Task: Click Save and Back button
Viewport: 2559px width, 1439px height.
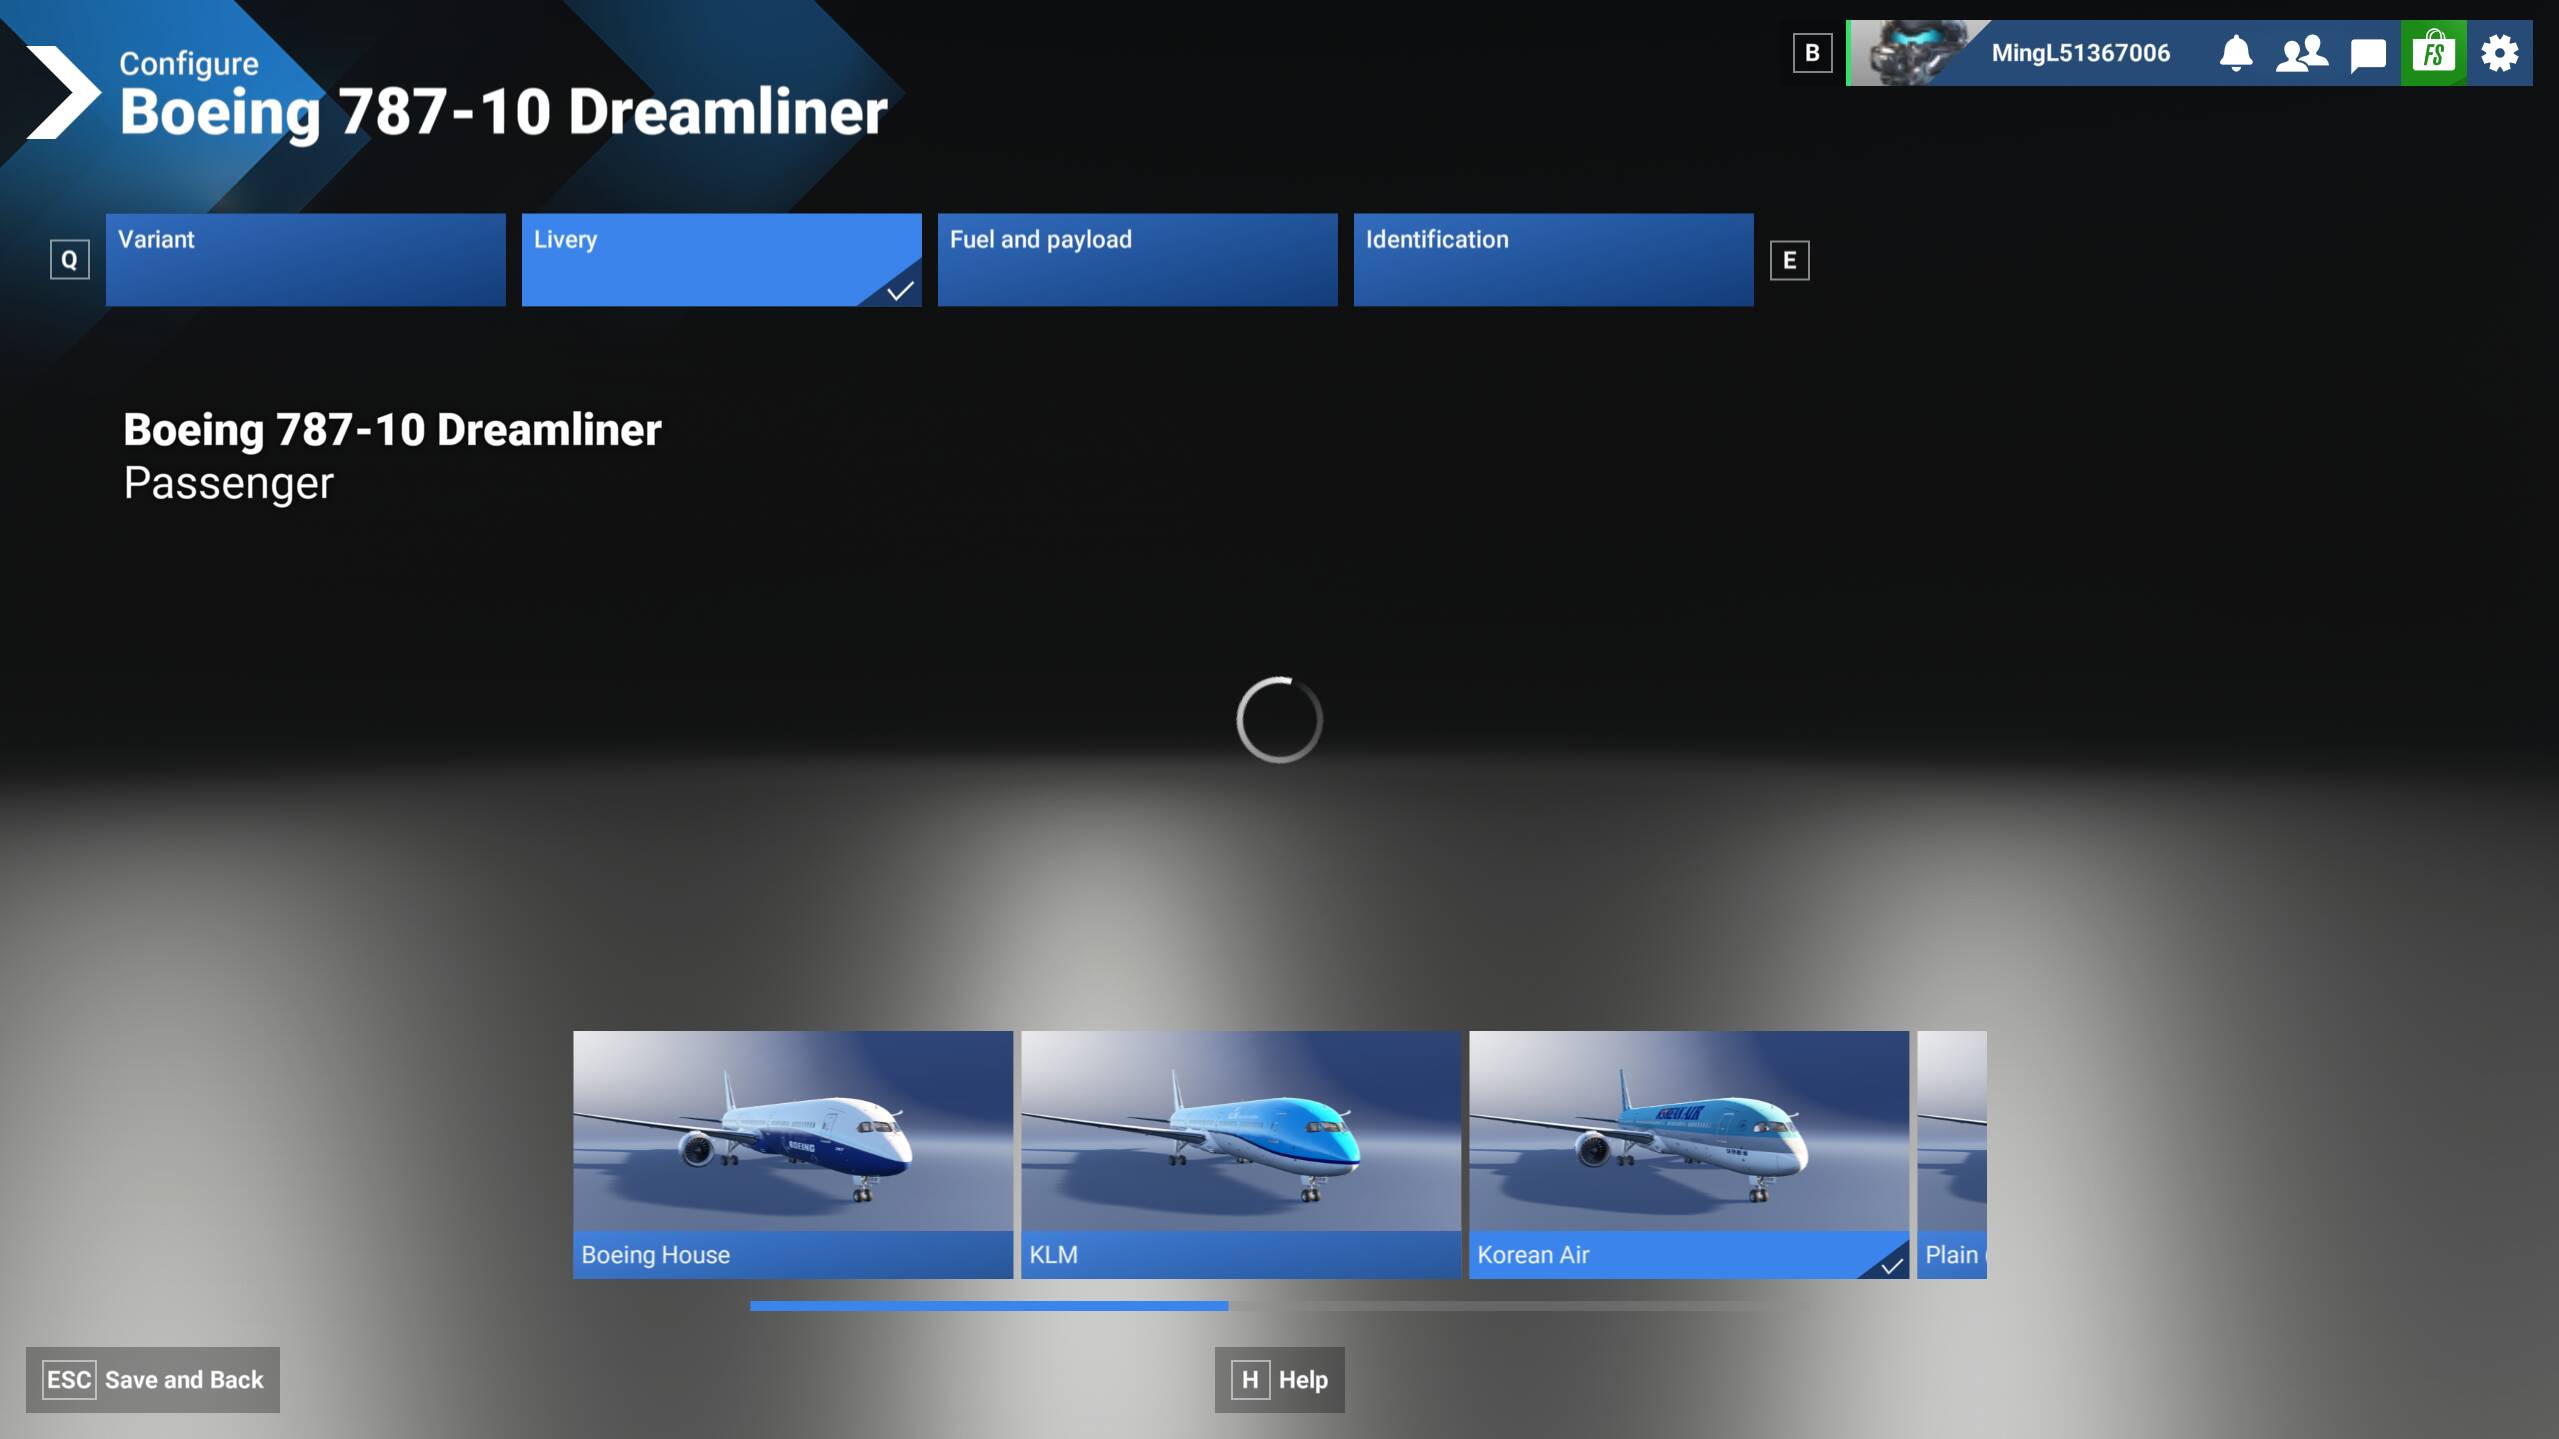Action: tap(153, 1379)
